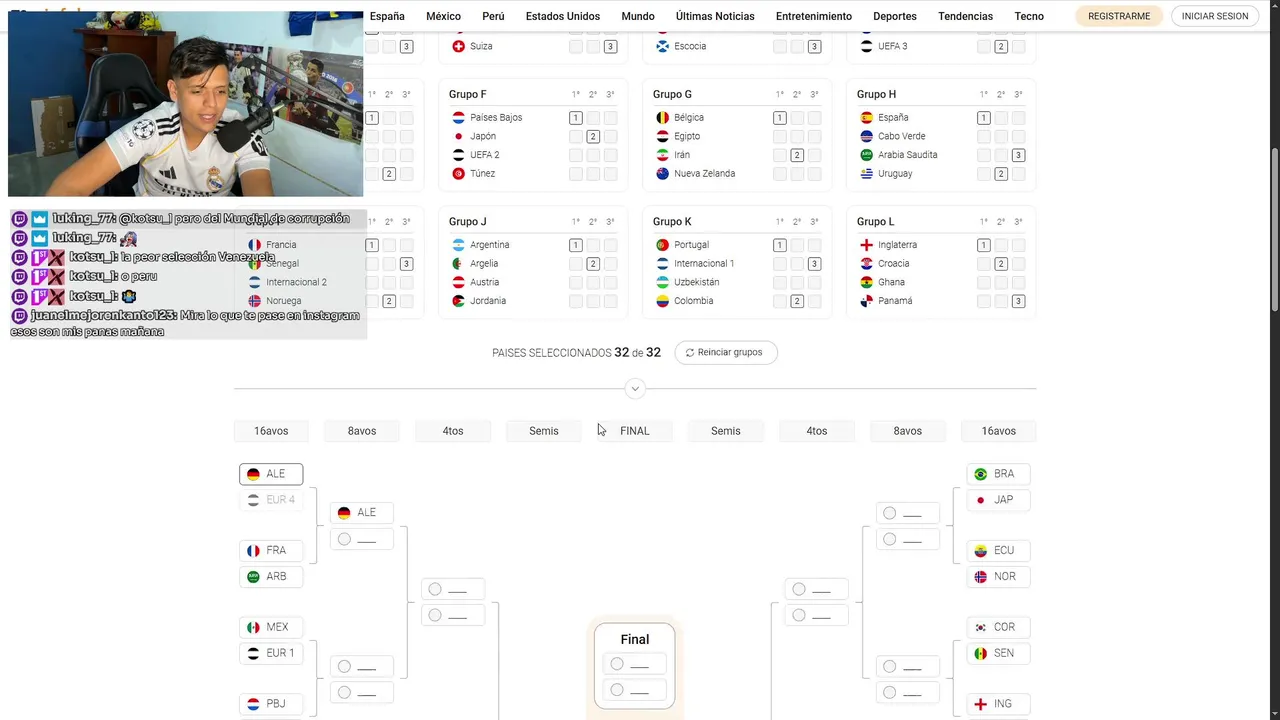Mark Egipto as 1st in Grupo G
The height and width of the screenshot is (720, 1280).
[779, 136]
